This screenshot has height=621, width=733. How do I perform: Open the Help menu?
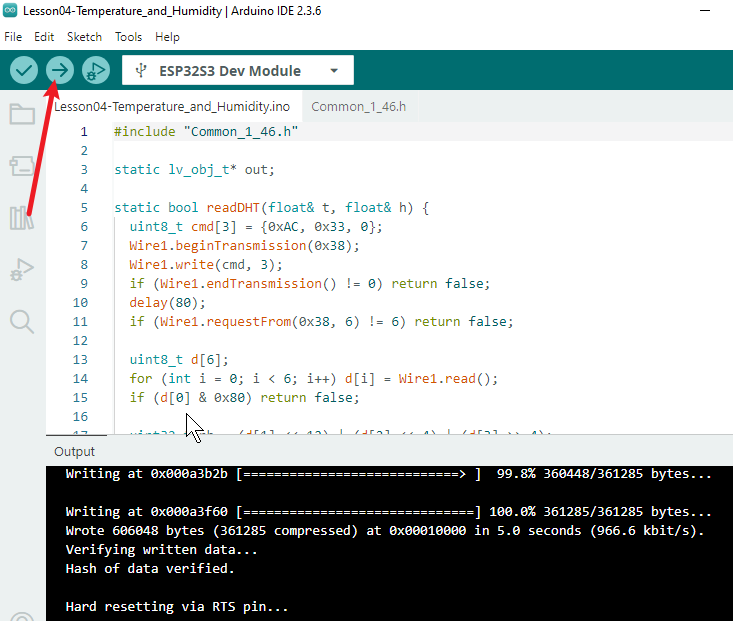(x=167, y=37)
